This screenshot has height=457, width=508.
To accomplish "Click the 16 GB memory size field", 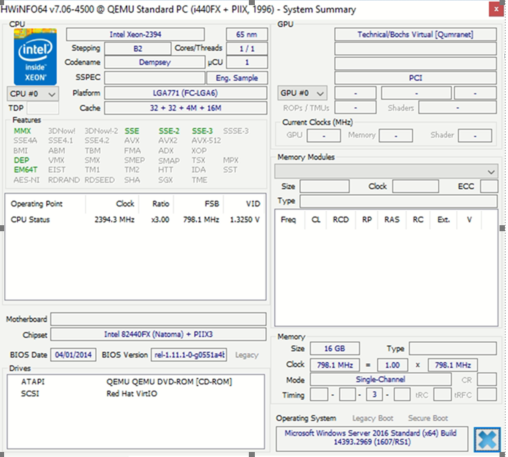I will tap(335, 348).
